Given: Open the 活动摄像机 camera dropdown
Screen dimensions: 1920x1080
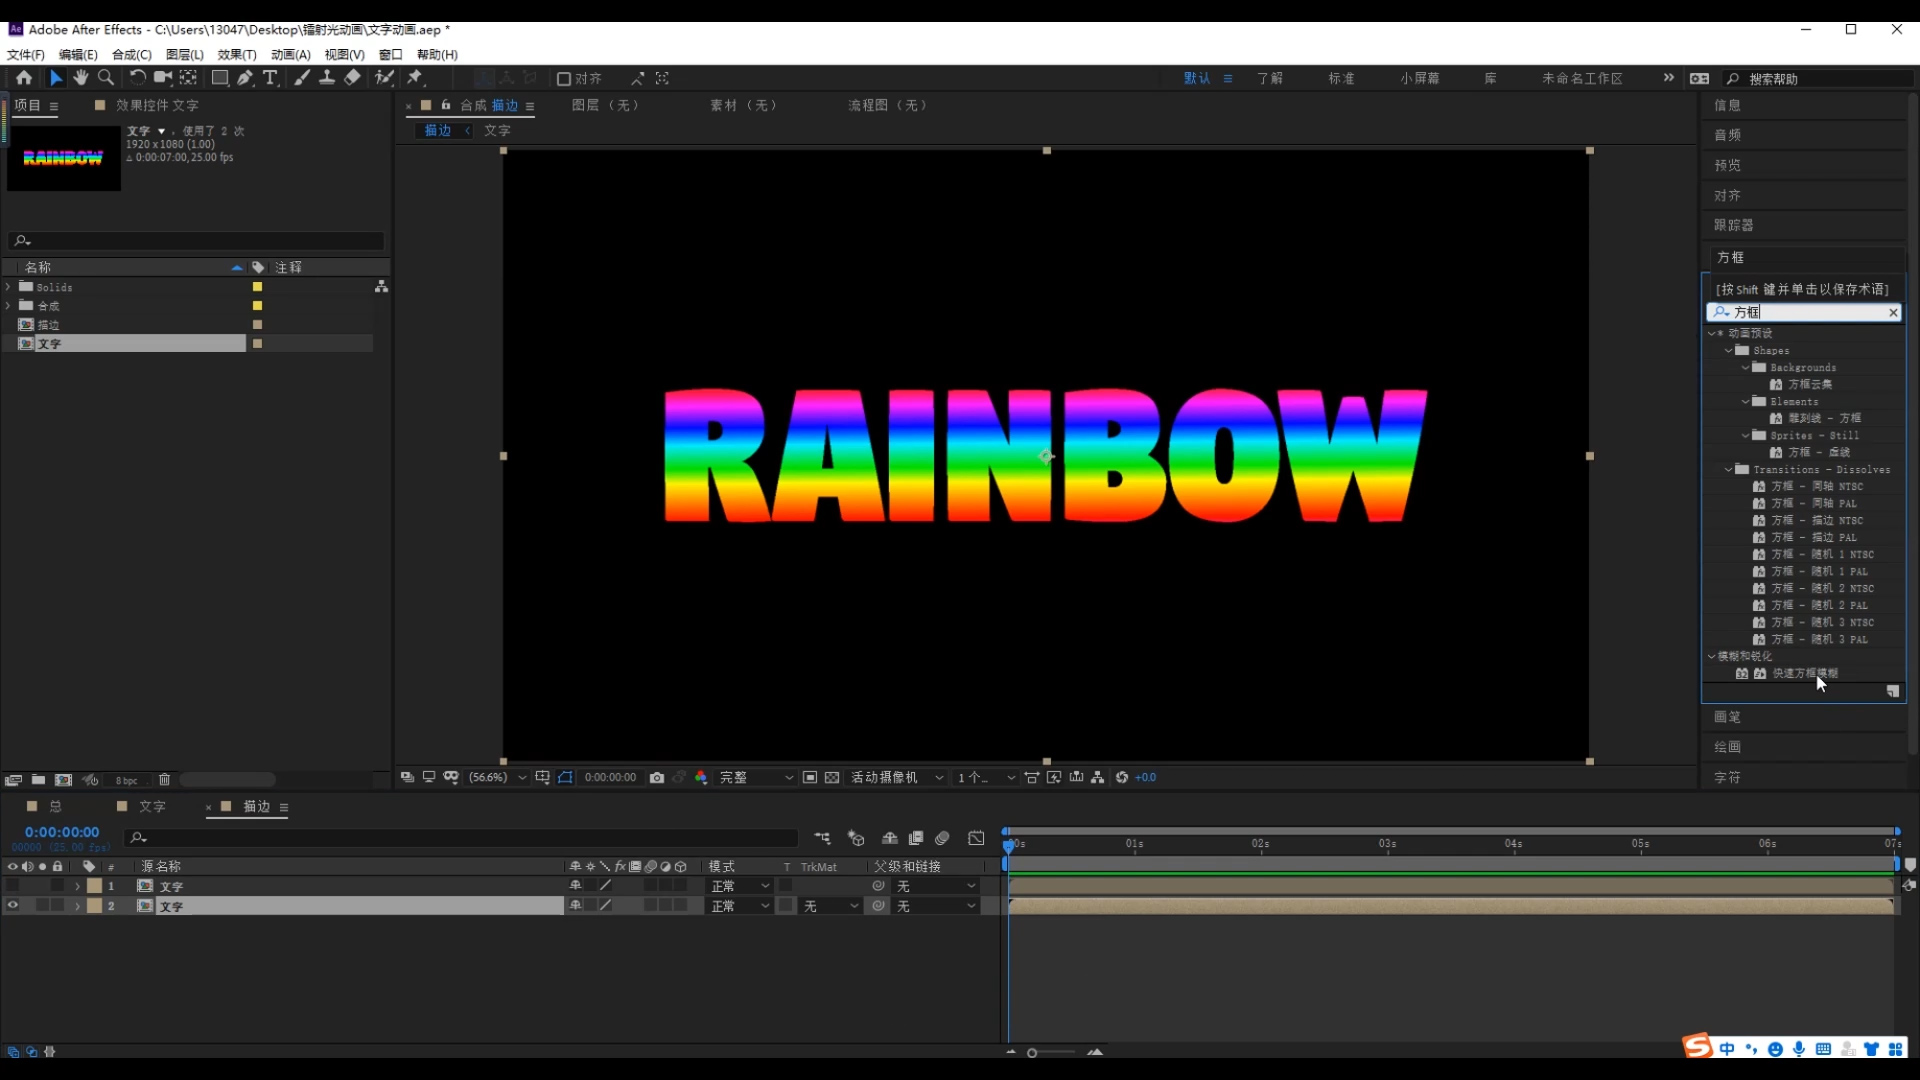Looking at the screenshot, I should [x=895, y=777].
